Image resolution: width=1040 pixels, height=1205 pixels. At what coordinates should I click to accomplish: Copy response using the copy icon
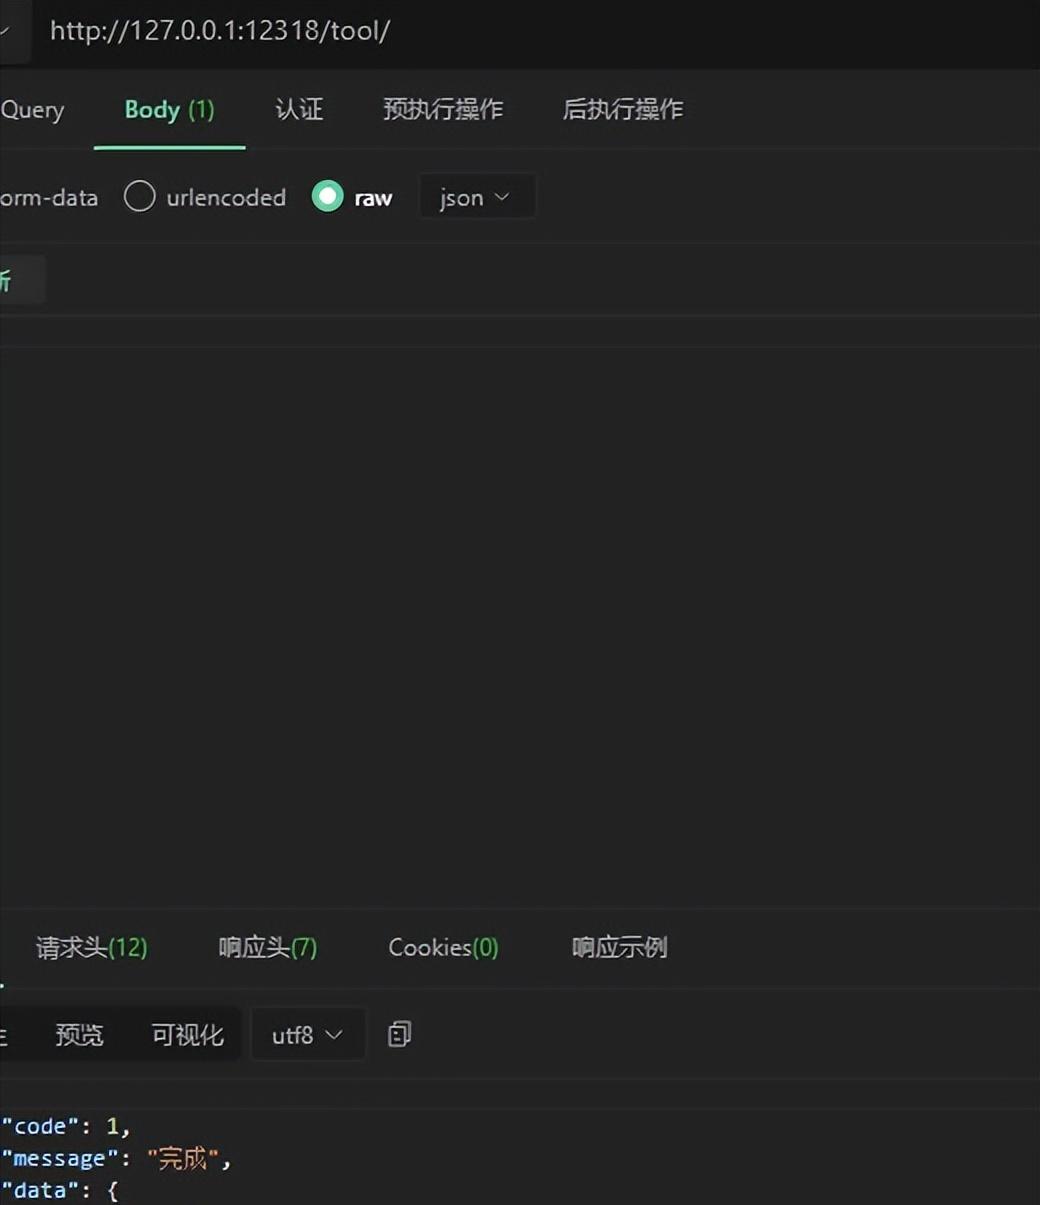399,1034
